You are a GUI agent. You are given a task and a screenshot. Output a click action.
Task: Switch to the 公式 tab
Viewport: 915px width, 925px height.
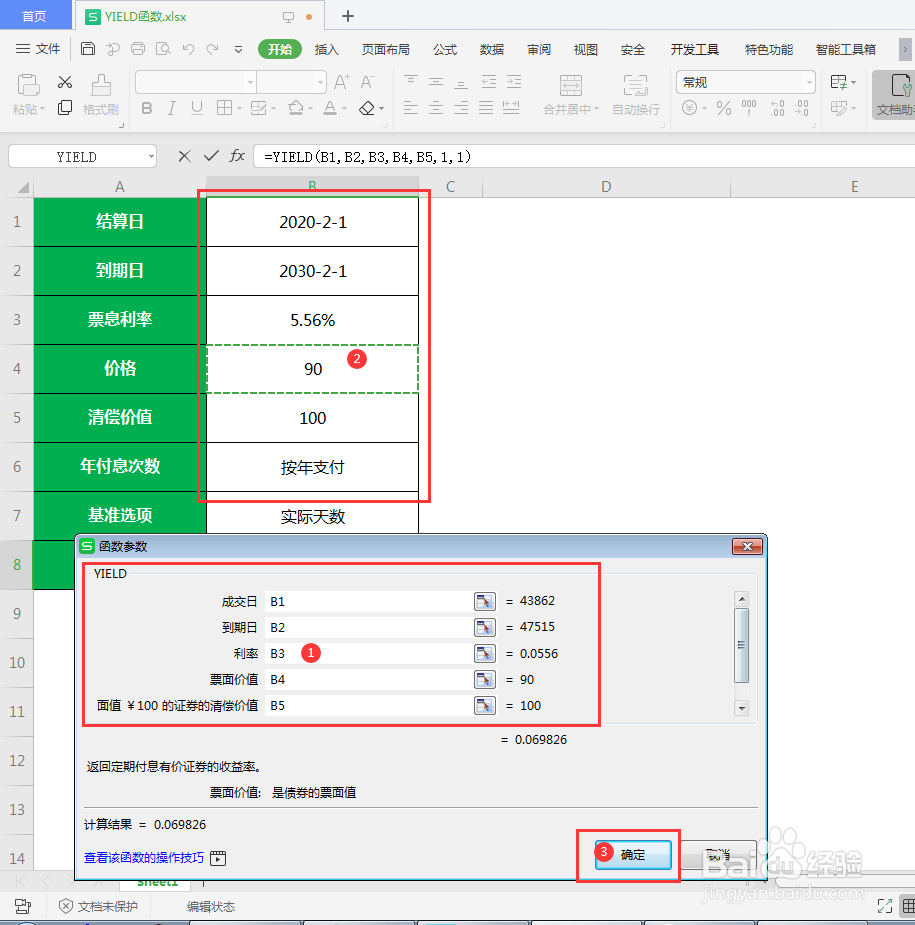coord(444,50)
